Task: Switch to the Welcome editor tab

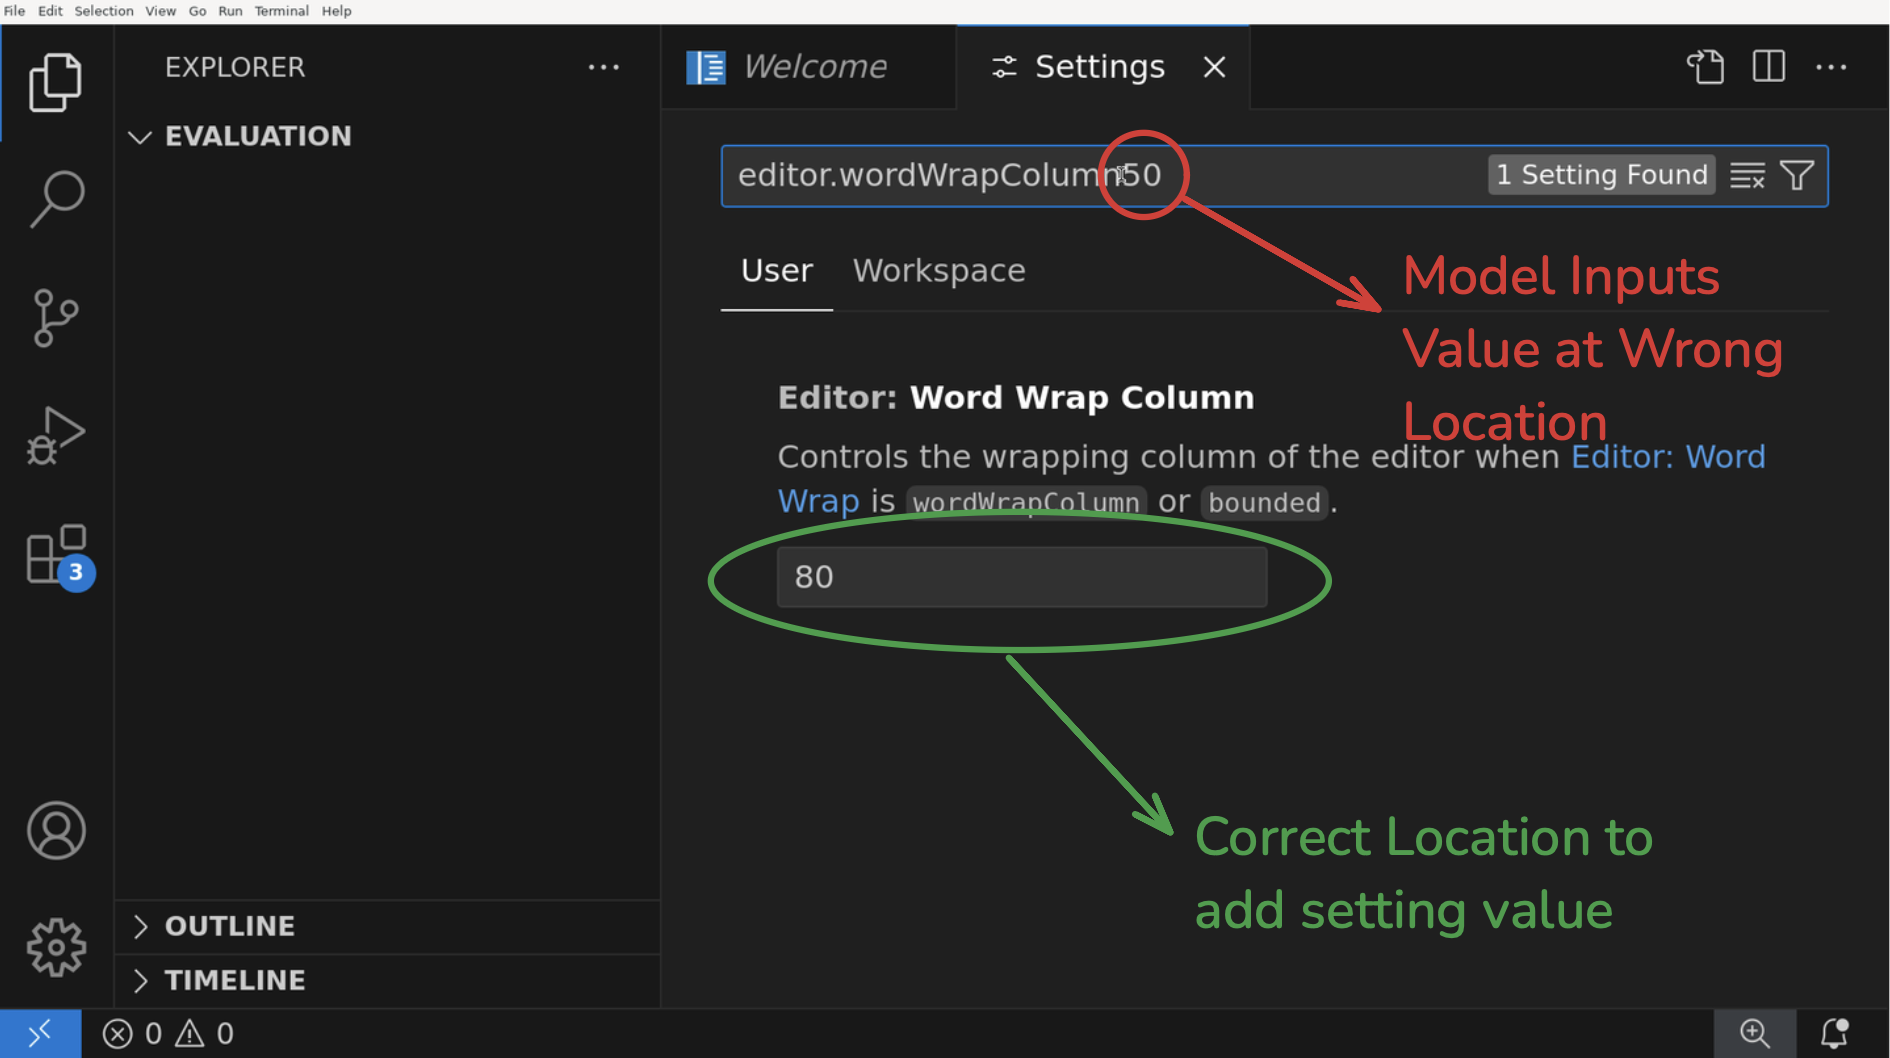Action: point(814,67)
